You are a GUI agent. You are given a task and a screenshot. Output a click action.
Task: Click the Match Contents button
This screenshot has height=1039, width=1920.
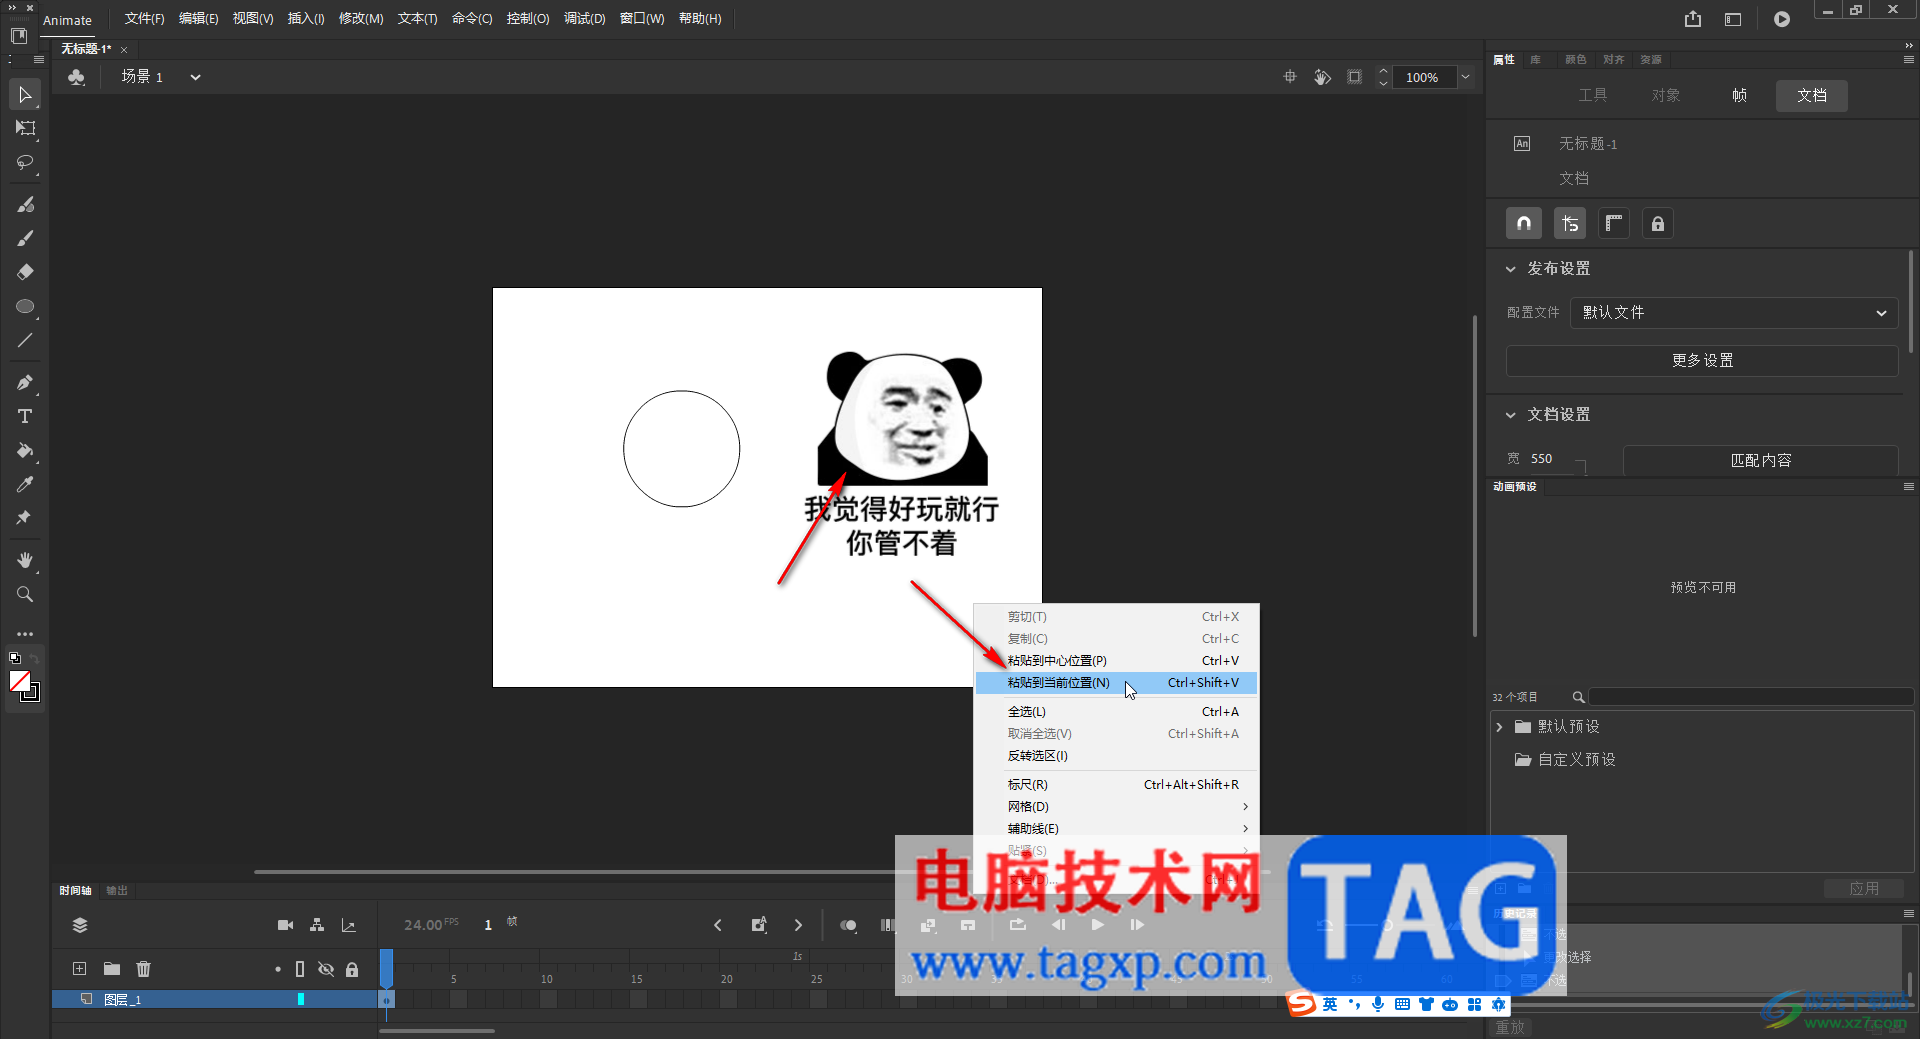click(x=1761, y=461)
